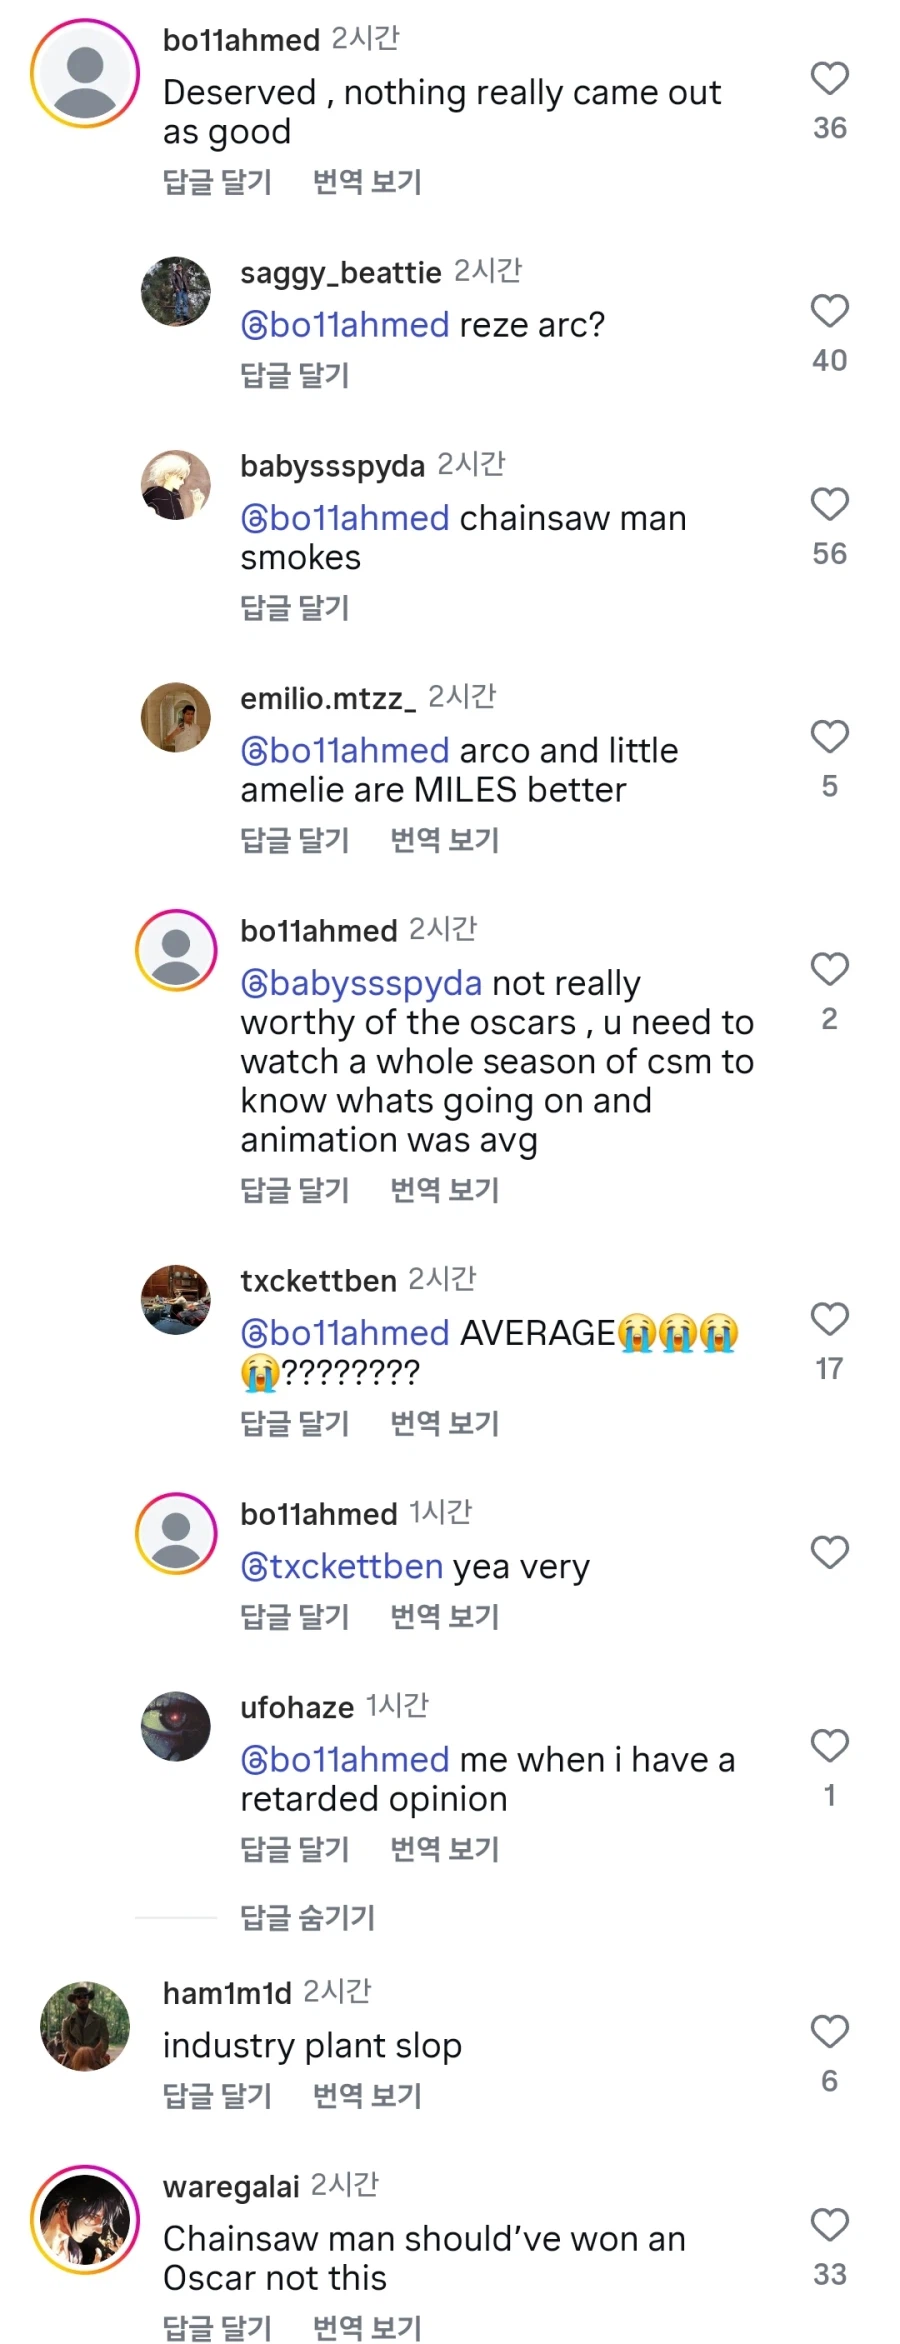Viewport: 900px width, 2344px height.
Task: Heart txckettben's AVERAGE reply
Action: (829, 1319)
